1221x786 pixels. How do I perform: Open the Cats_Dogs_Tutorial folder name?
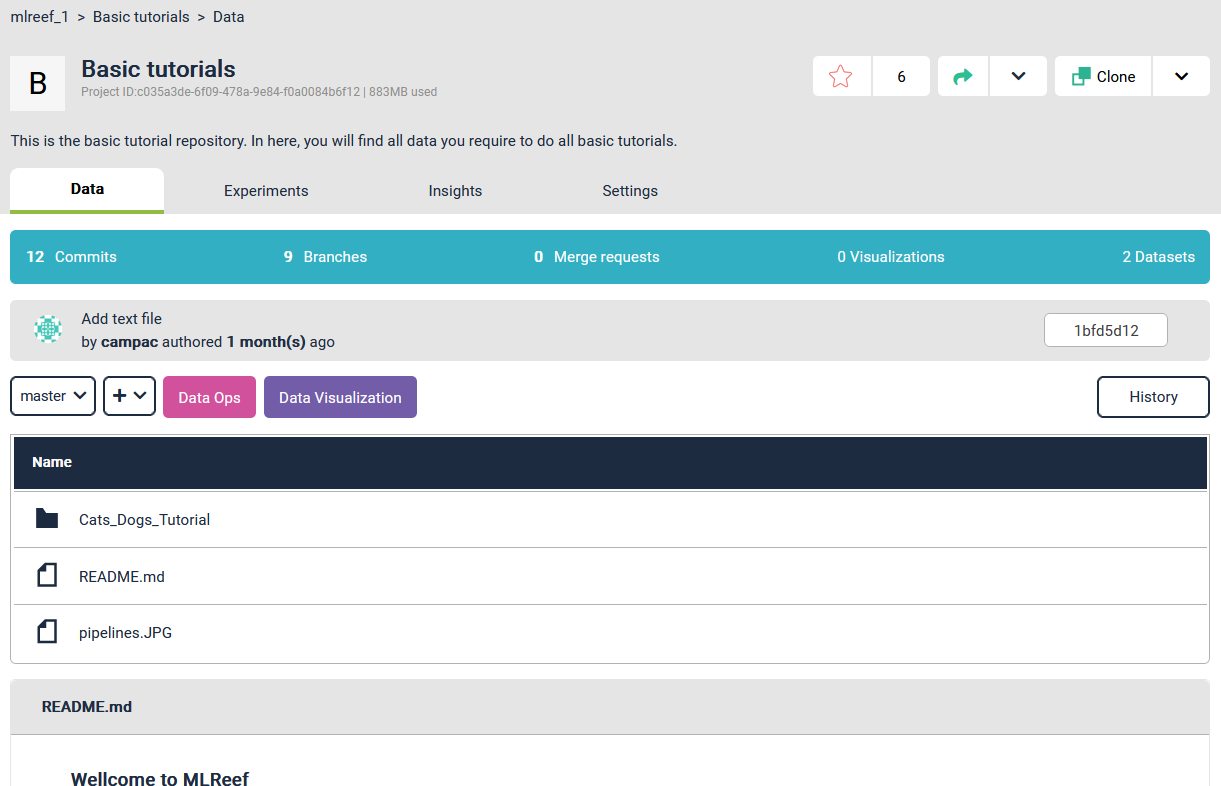(x=144, y=519)
